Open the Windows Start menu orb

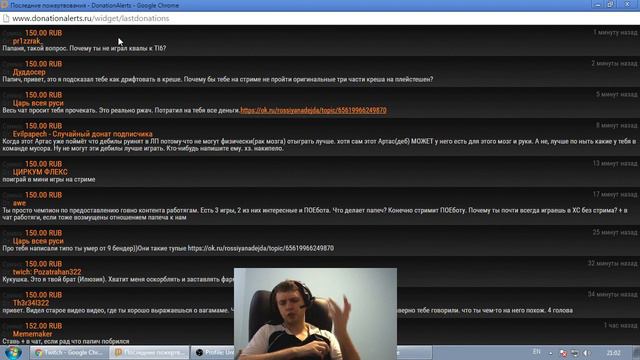[x=13, y=353]
